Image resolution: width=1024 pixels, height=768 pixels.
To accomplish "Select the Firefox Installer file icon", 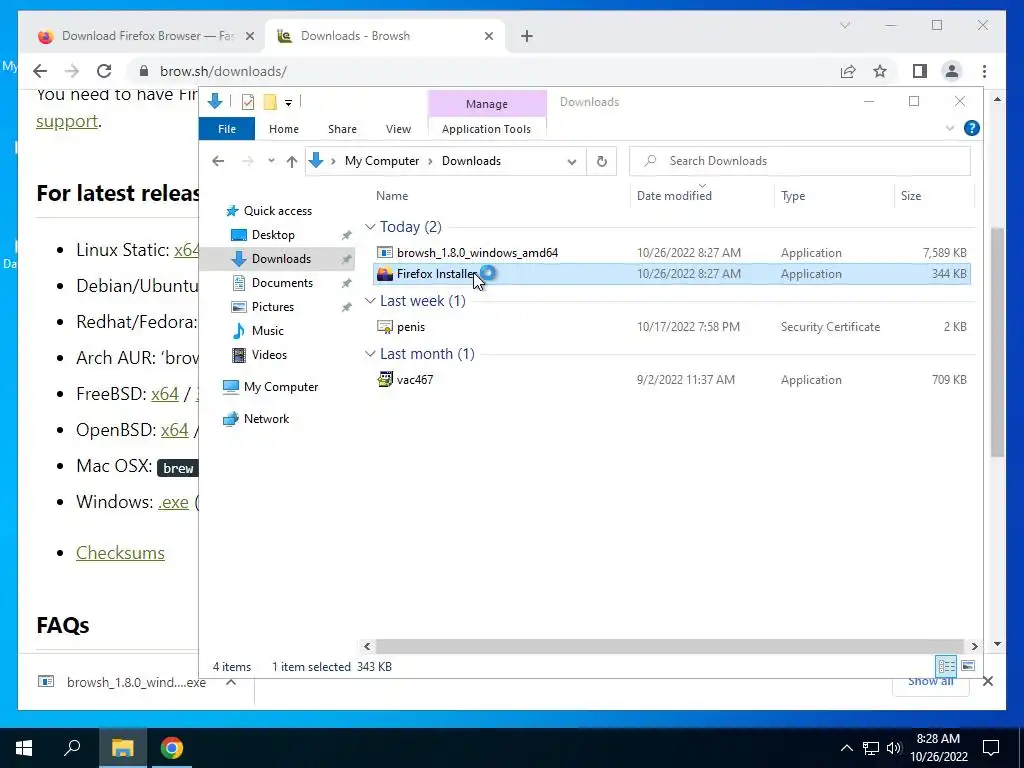I will click(x=385, y=274).
